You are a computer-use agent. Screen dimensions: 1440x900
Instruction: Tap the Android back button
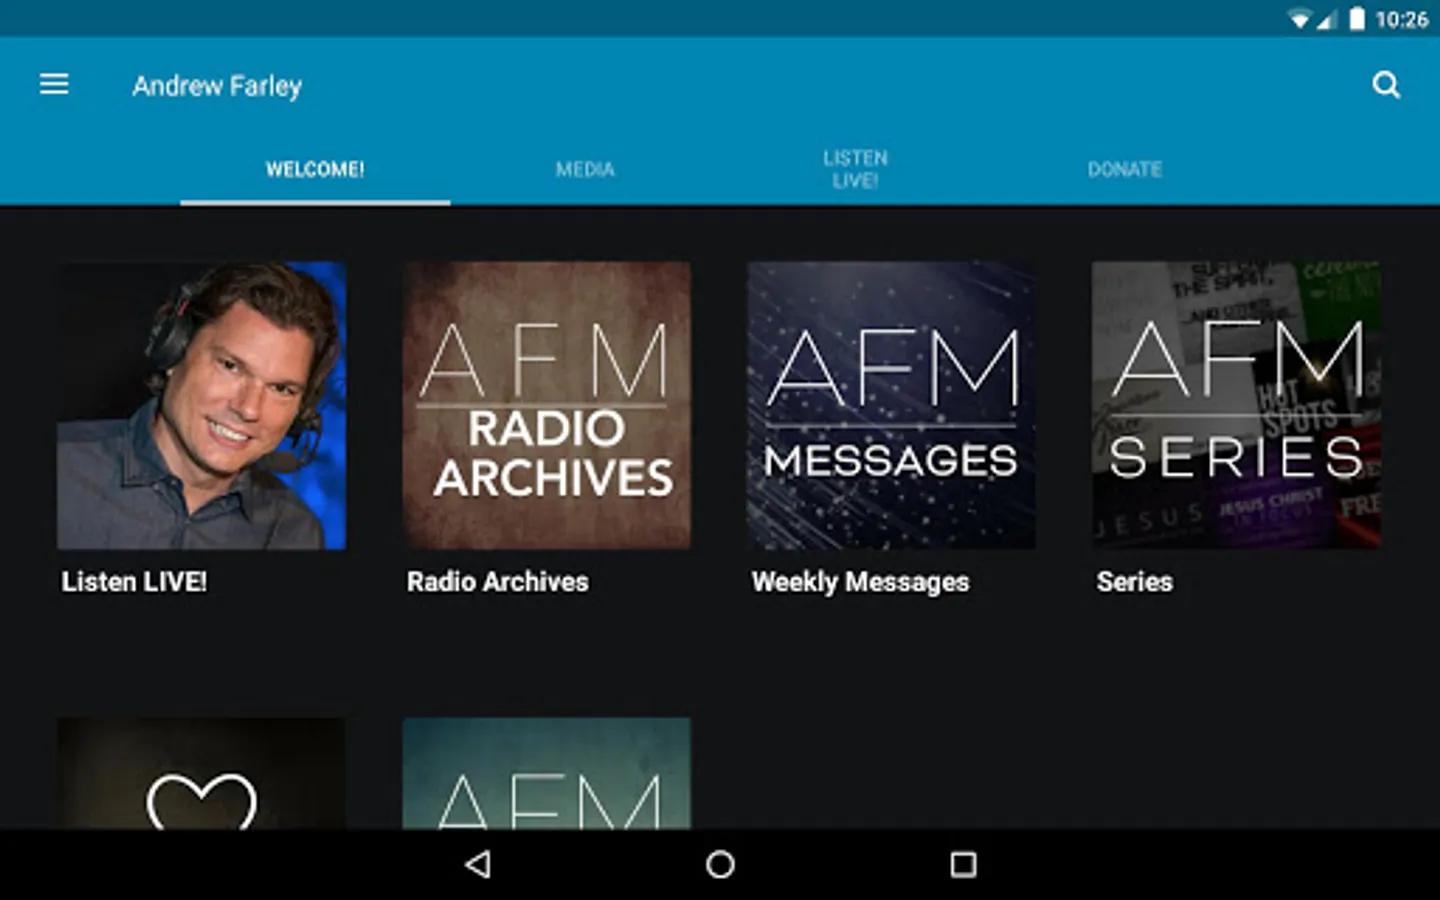(478, 864)
